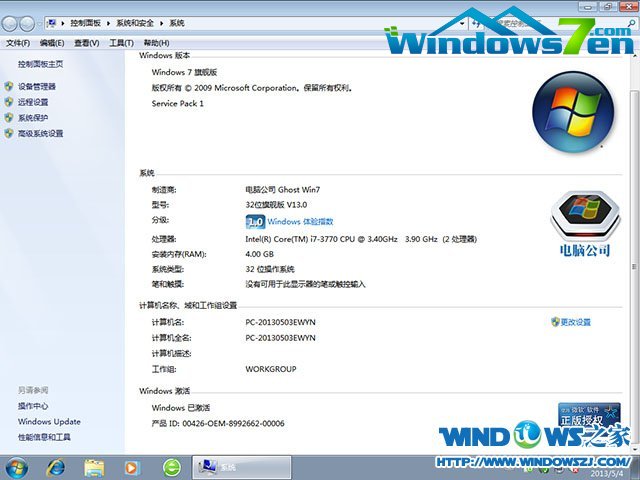Click shield icon beside 远程设置
This screenshot has width=640, height=480.
(9, 102)
